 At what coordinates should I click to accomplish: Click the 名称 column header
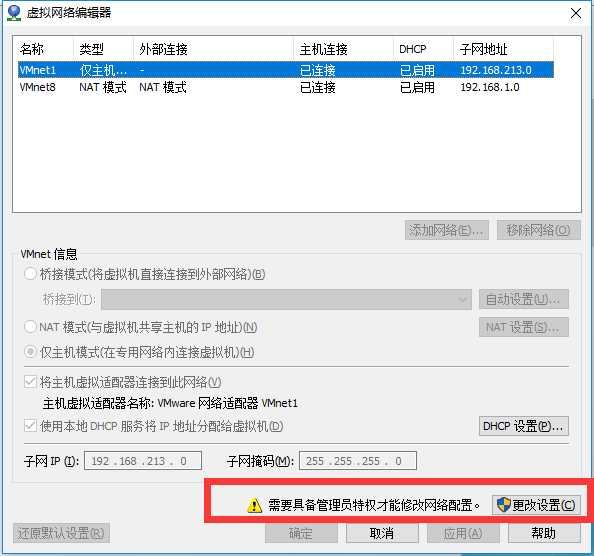[x=32, y=49]
